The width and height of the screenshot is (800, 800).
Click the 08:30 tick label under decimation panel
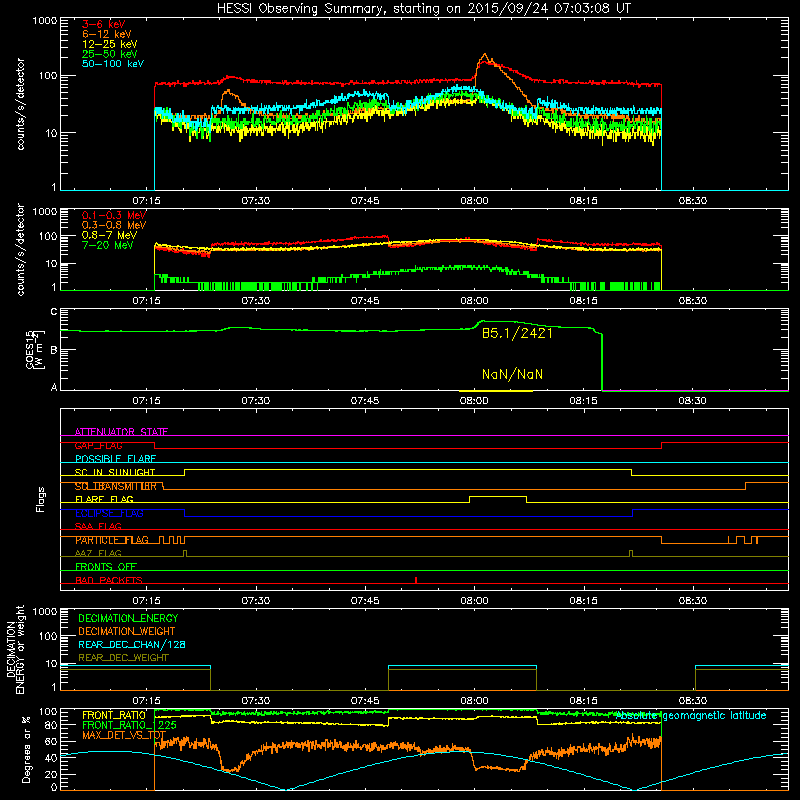coord(693,701)
